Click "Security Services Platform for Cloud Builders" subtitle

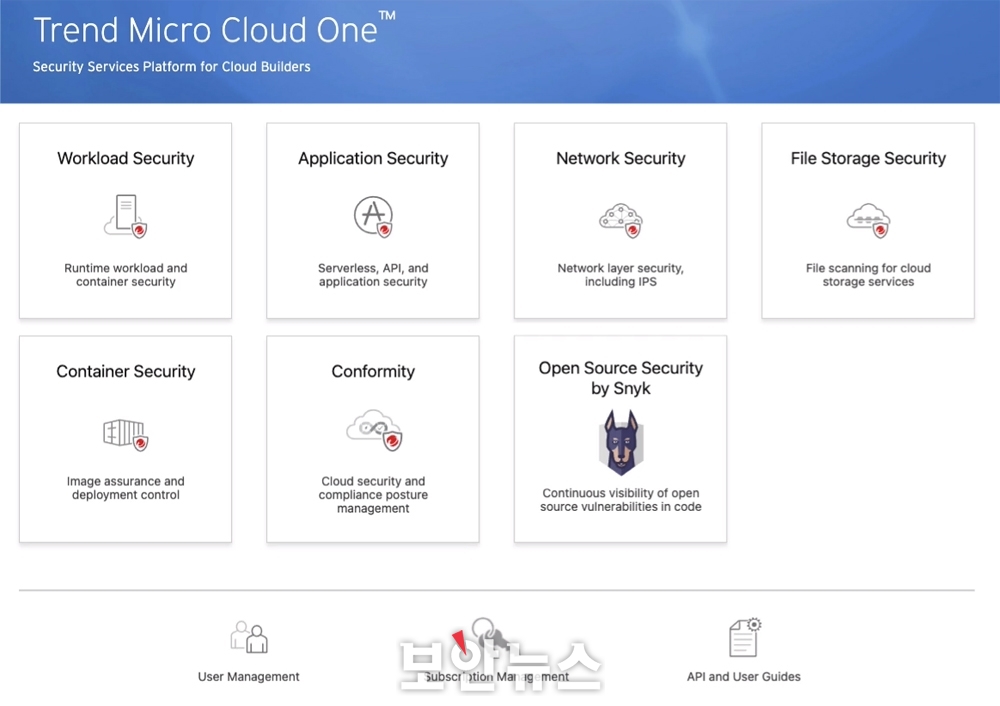coord(172,67)
